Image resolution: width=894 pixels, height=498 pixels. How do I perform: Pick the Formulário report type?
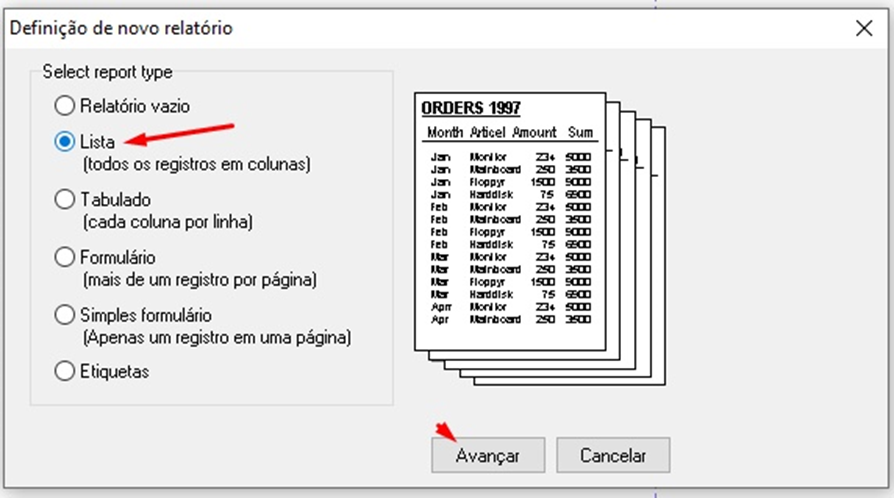[x=65, y=257]
